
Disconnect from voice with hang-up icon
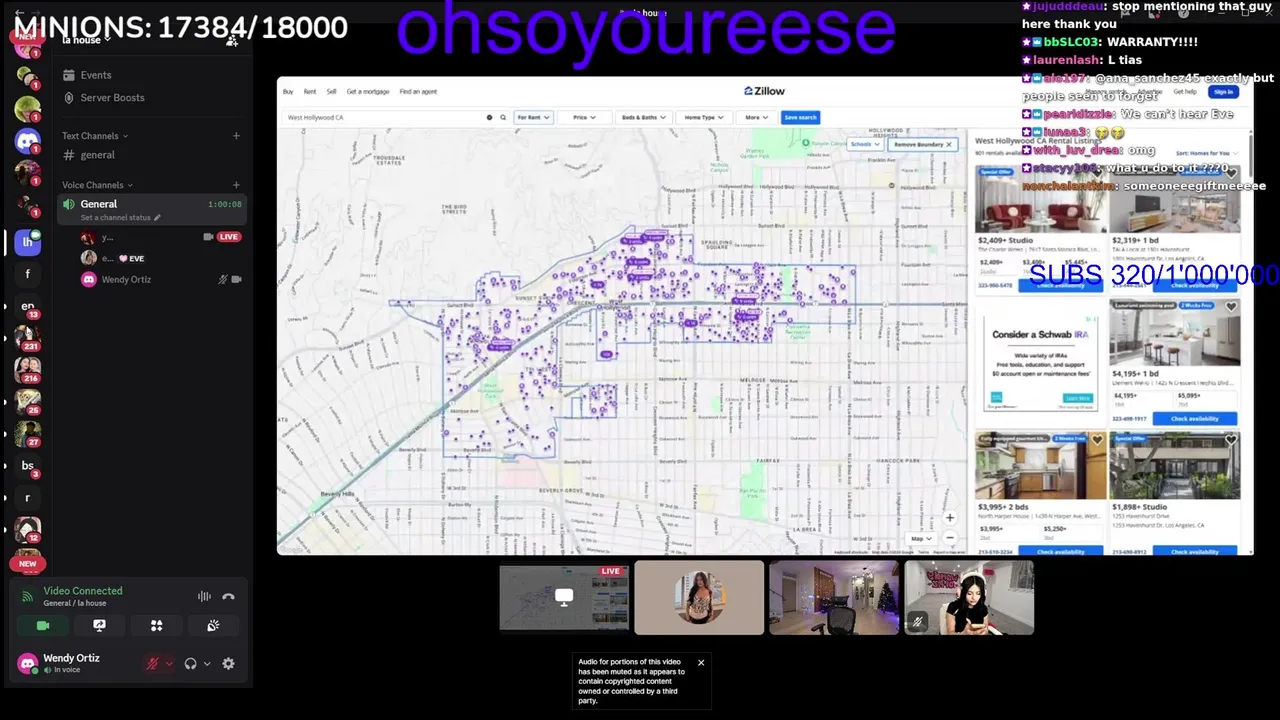(x=228, y=596)
